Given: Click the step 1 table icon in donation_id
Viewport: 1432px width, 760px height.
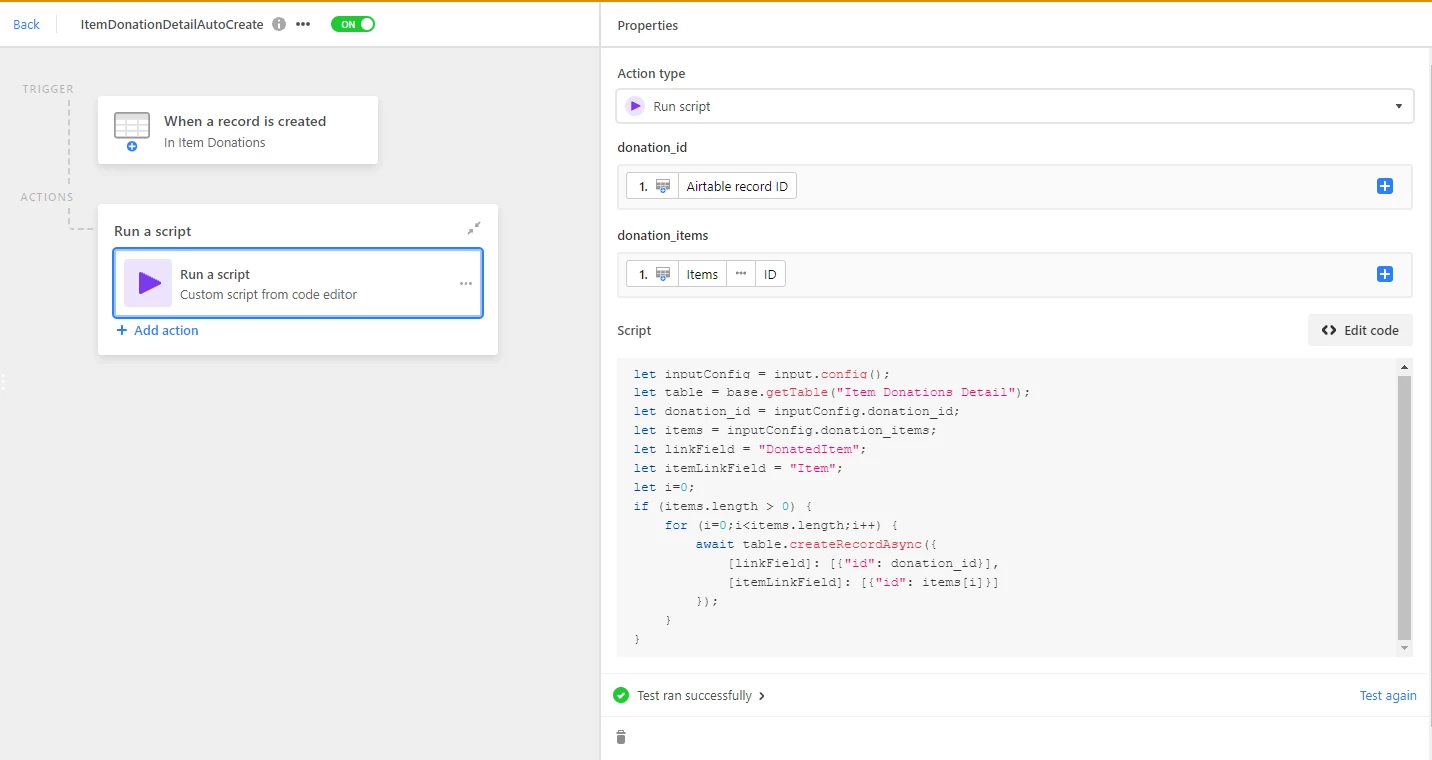Looking at the screenshot, I should (662, 186).
